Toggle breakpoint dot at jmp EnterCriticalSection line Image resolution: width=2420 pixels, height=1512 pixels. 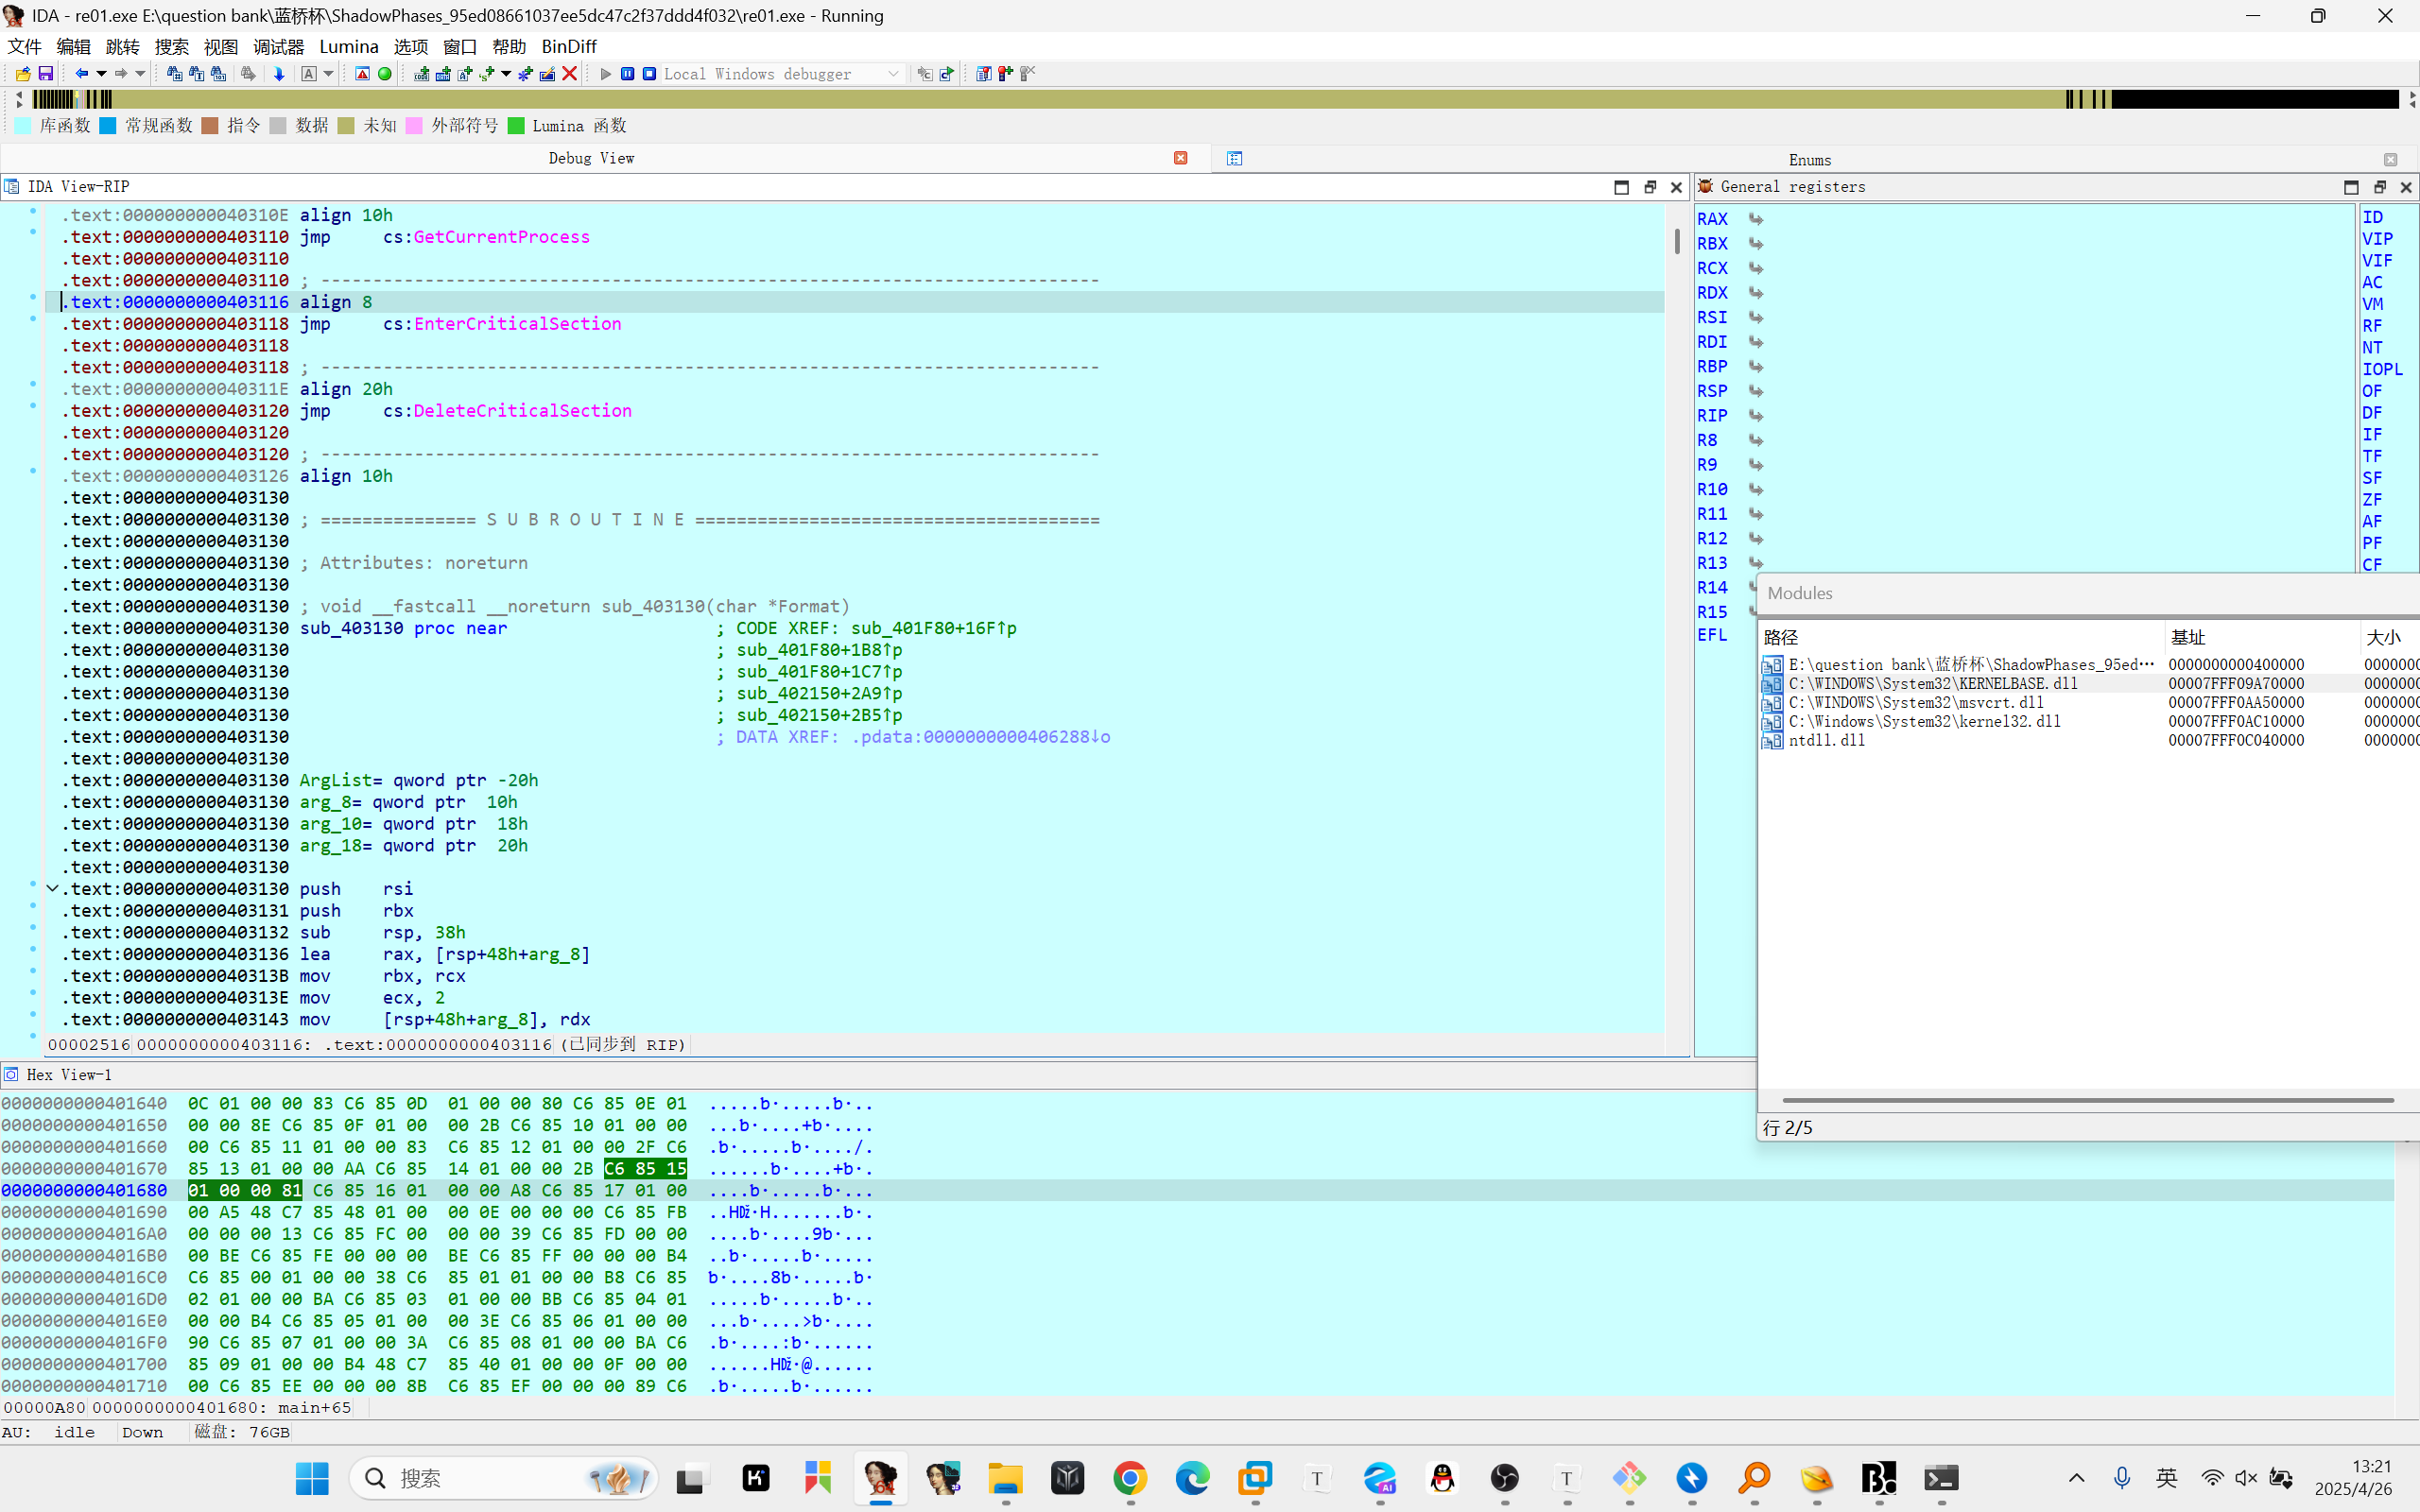click(x=33, y=320)
